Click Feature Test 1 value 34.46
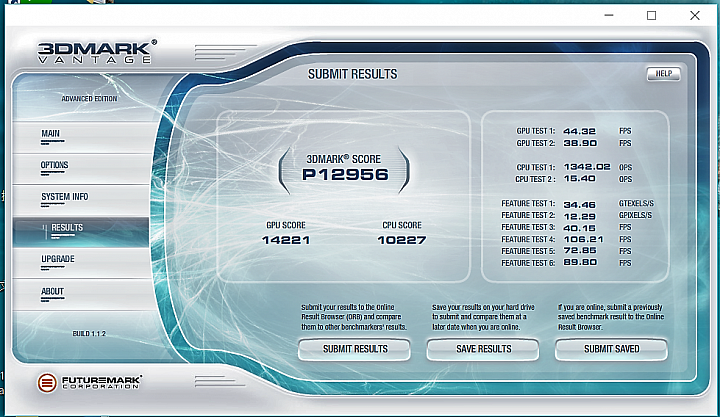720x417 pixels. [x=579, y=204]
